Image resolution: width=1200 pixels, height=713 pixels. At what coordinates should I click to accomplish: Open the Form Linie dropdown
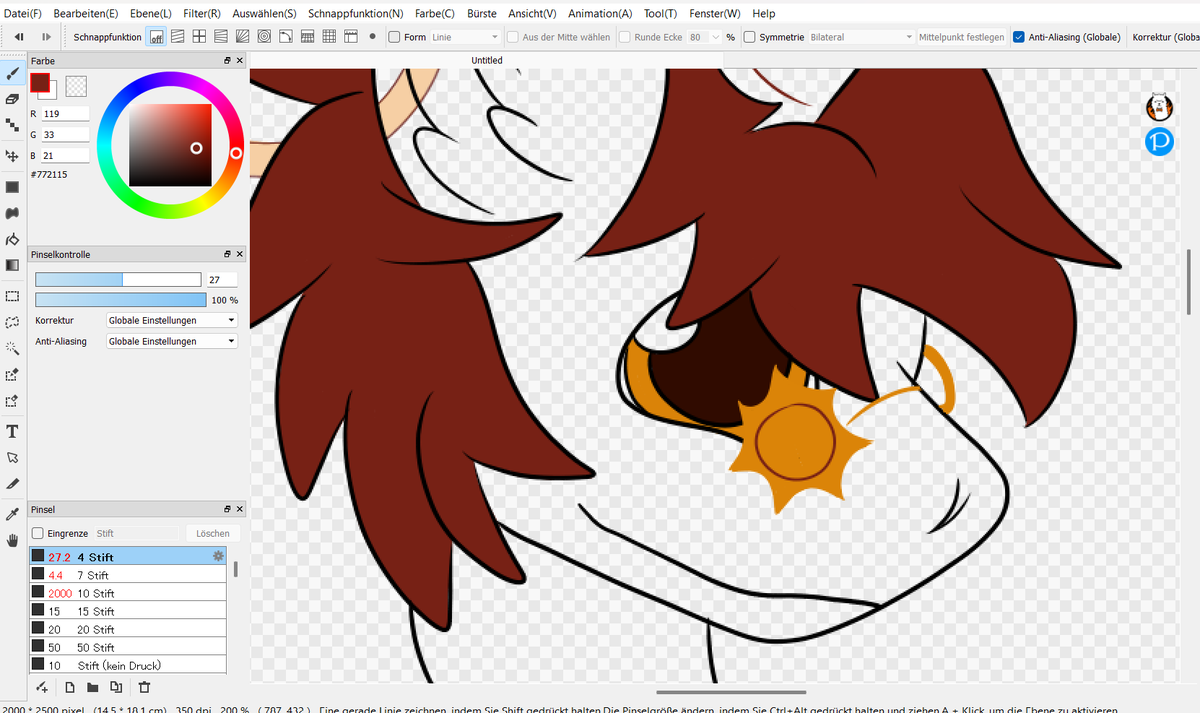point(465,37)
